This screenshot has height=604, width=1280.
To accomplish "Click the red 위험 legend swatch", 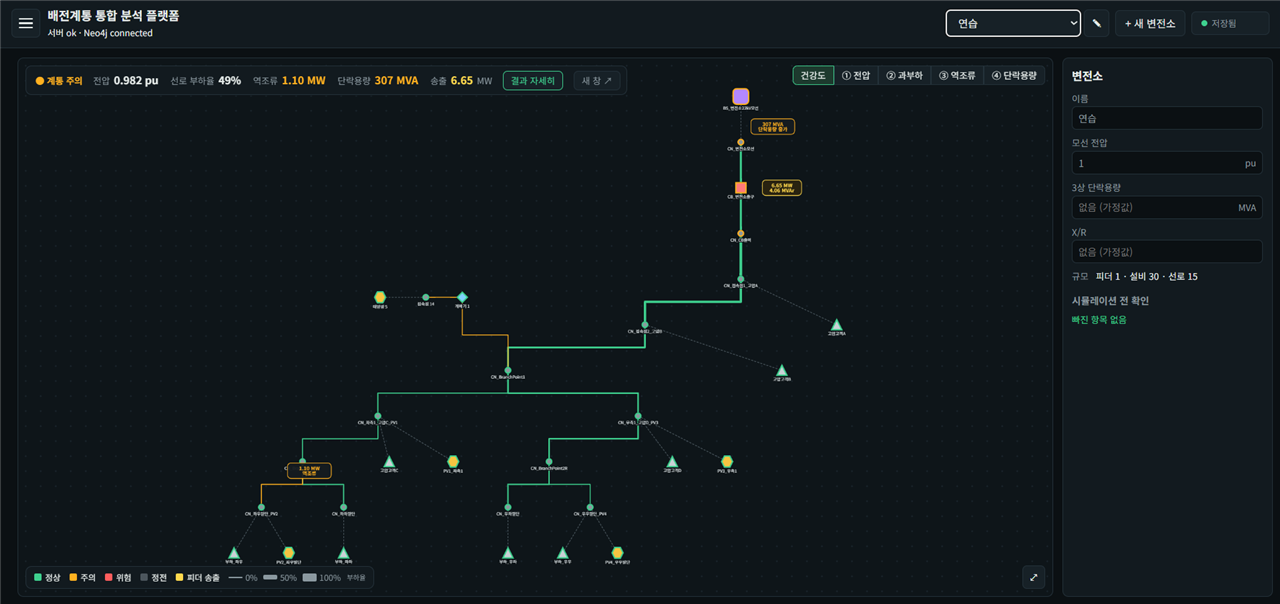I will tap(108, 577).
